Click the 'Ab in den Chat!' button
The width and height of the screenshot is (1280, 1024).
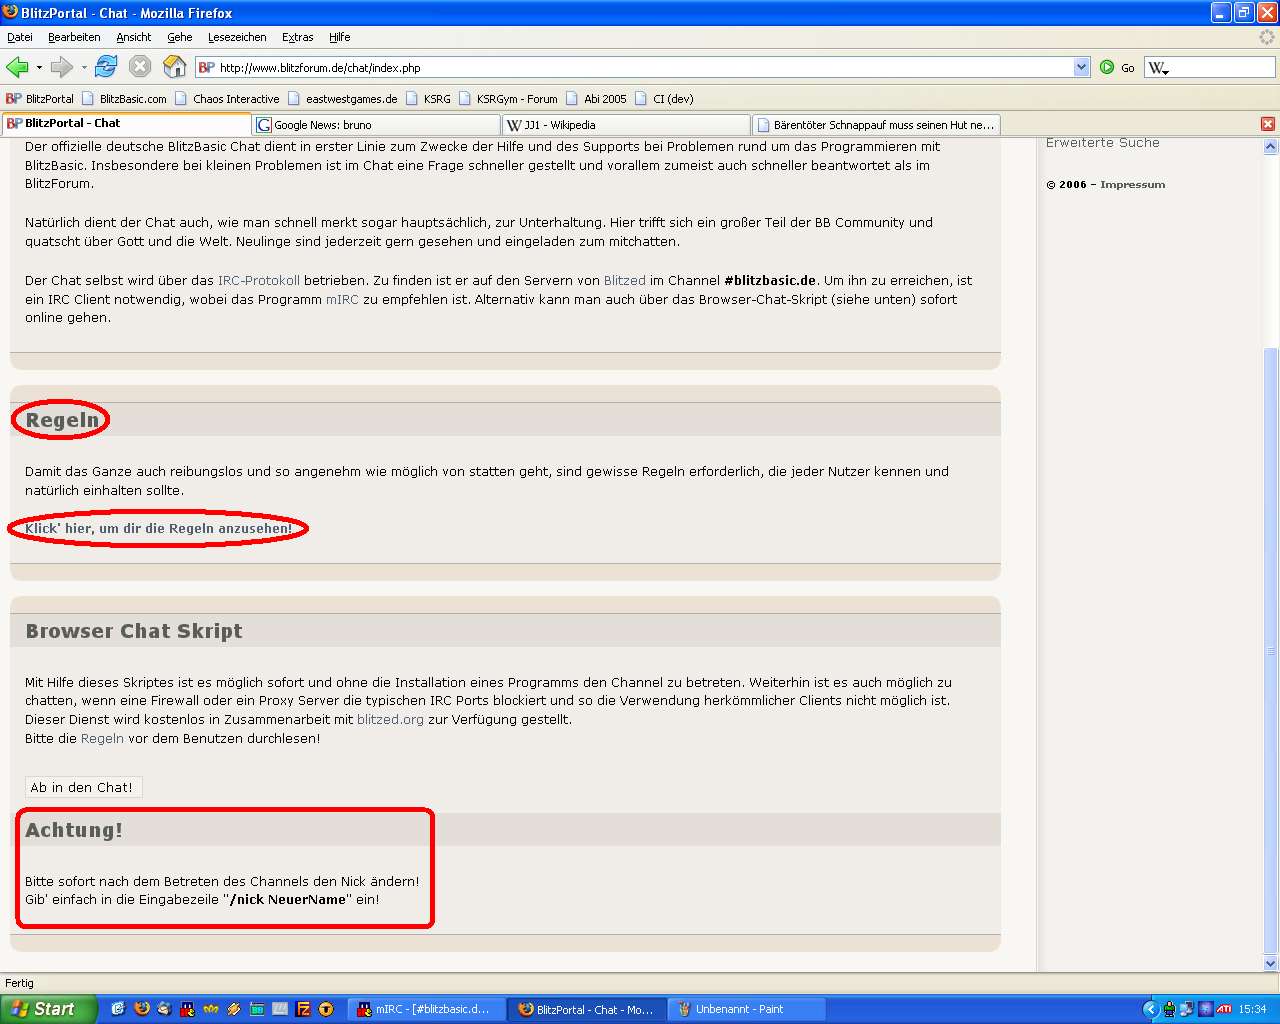[82, 787]
